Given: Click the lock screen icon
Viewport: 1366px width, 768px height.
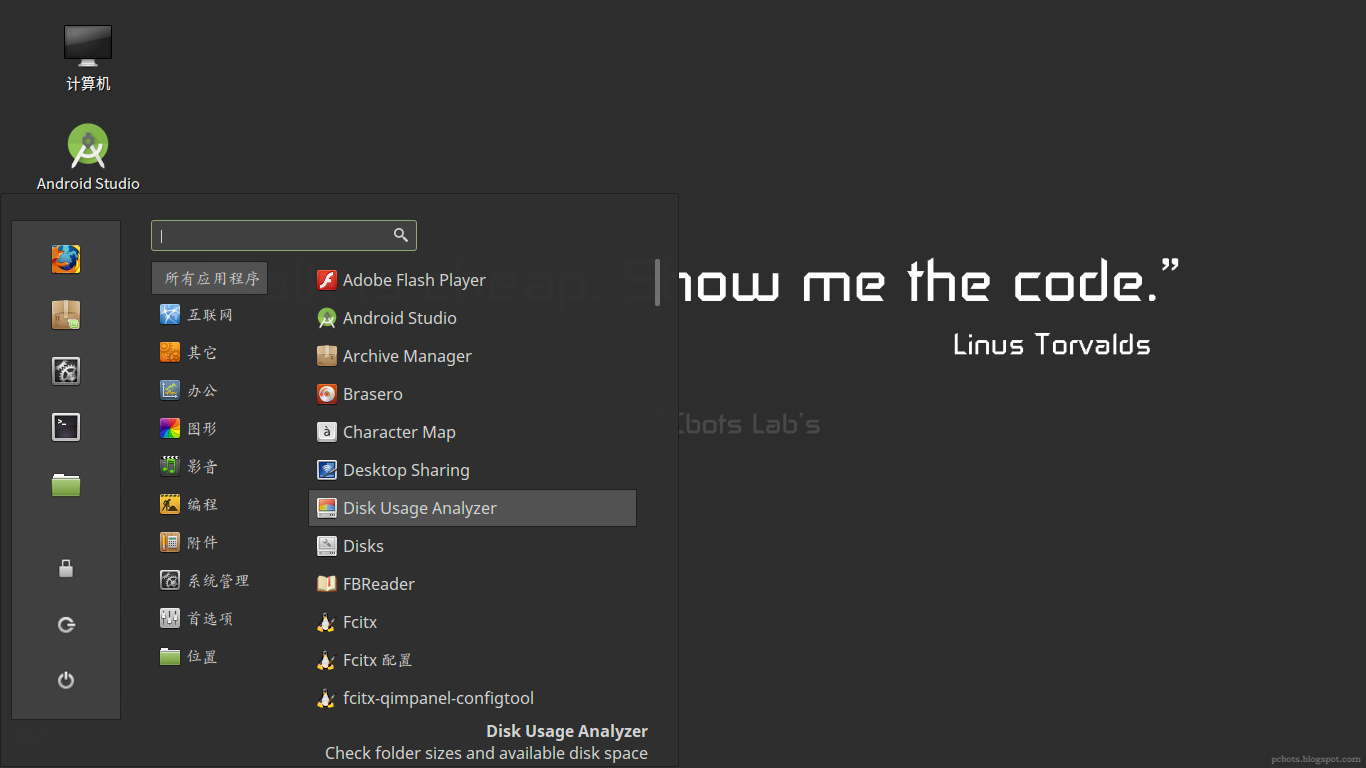Looking at the screenshot, I should (x=66, y=569).
